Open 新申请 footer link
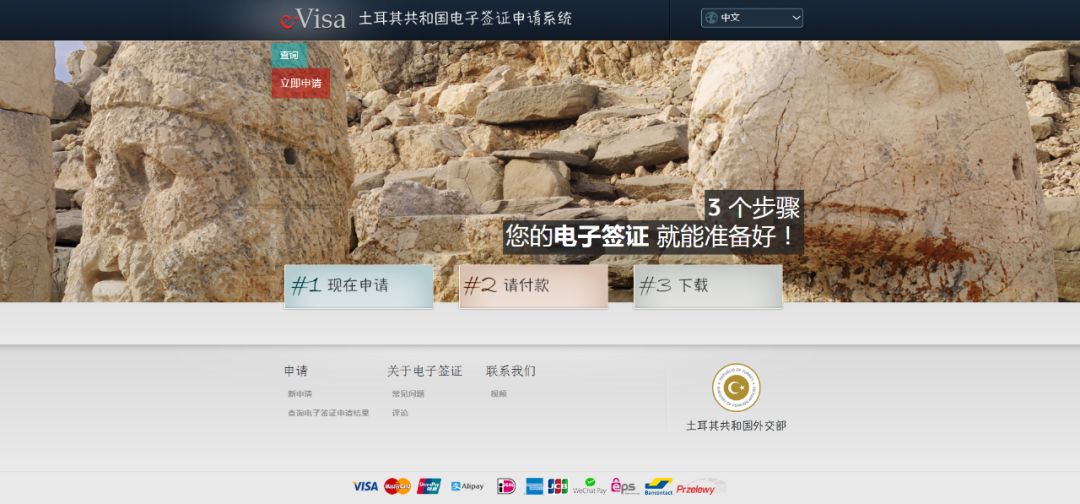The width and height of the screenshot is (1080, 504). tap(300, 394)
